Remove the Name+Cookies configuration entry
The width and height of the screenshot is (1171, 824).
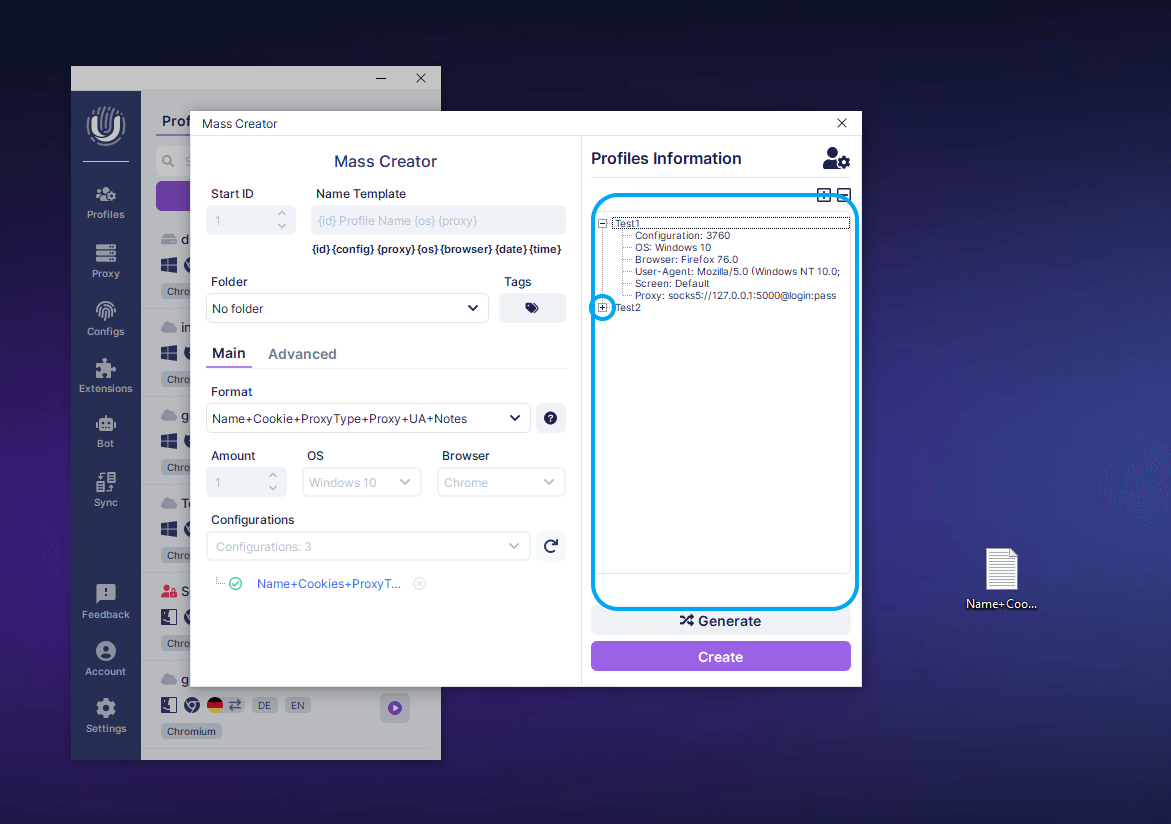[x=419, y=584]
